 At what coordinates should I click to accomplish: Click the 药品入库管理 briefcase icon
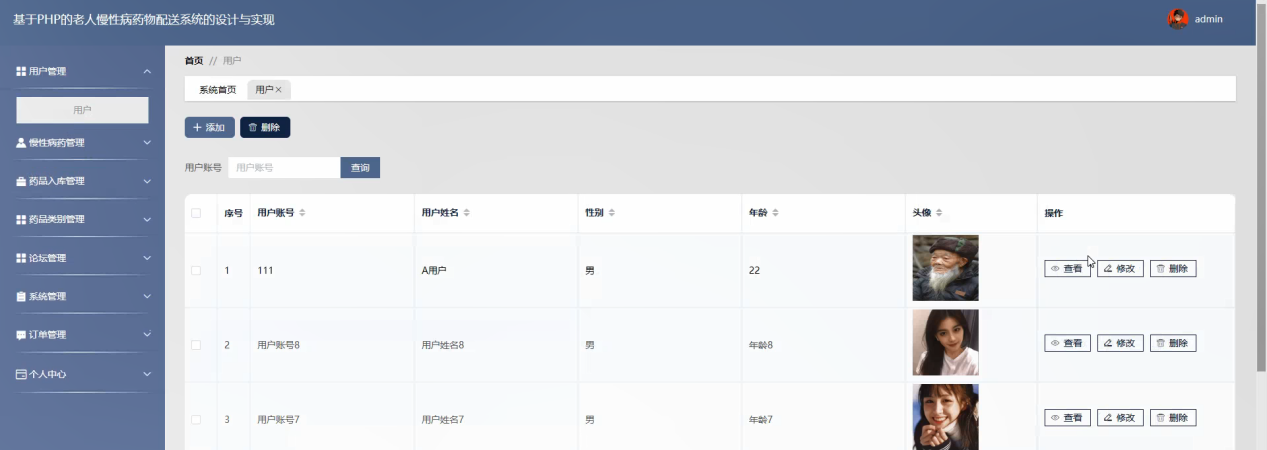point(21,182)
